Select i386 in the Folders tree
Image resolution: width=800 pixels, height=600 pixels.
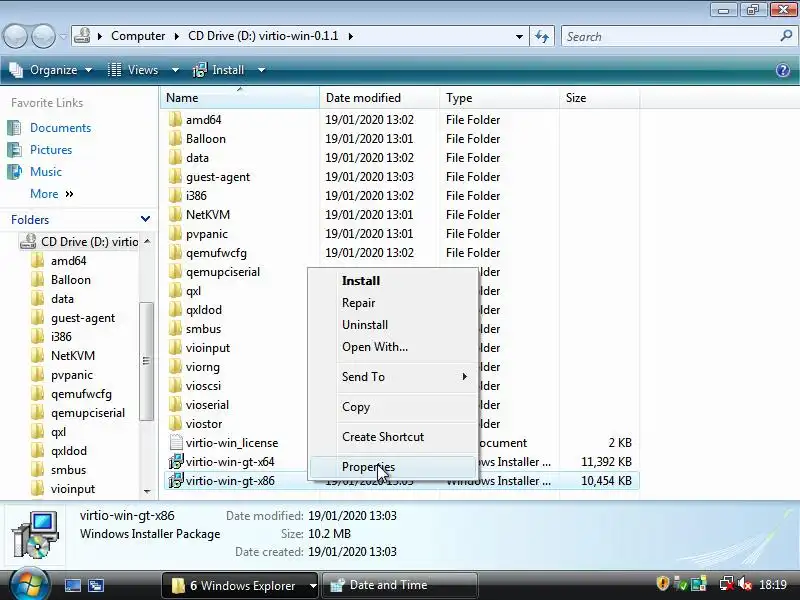coord(61,337)
